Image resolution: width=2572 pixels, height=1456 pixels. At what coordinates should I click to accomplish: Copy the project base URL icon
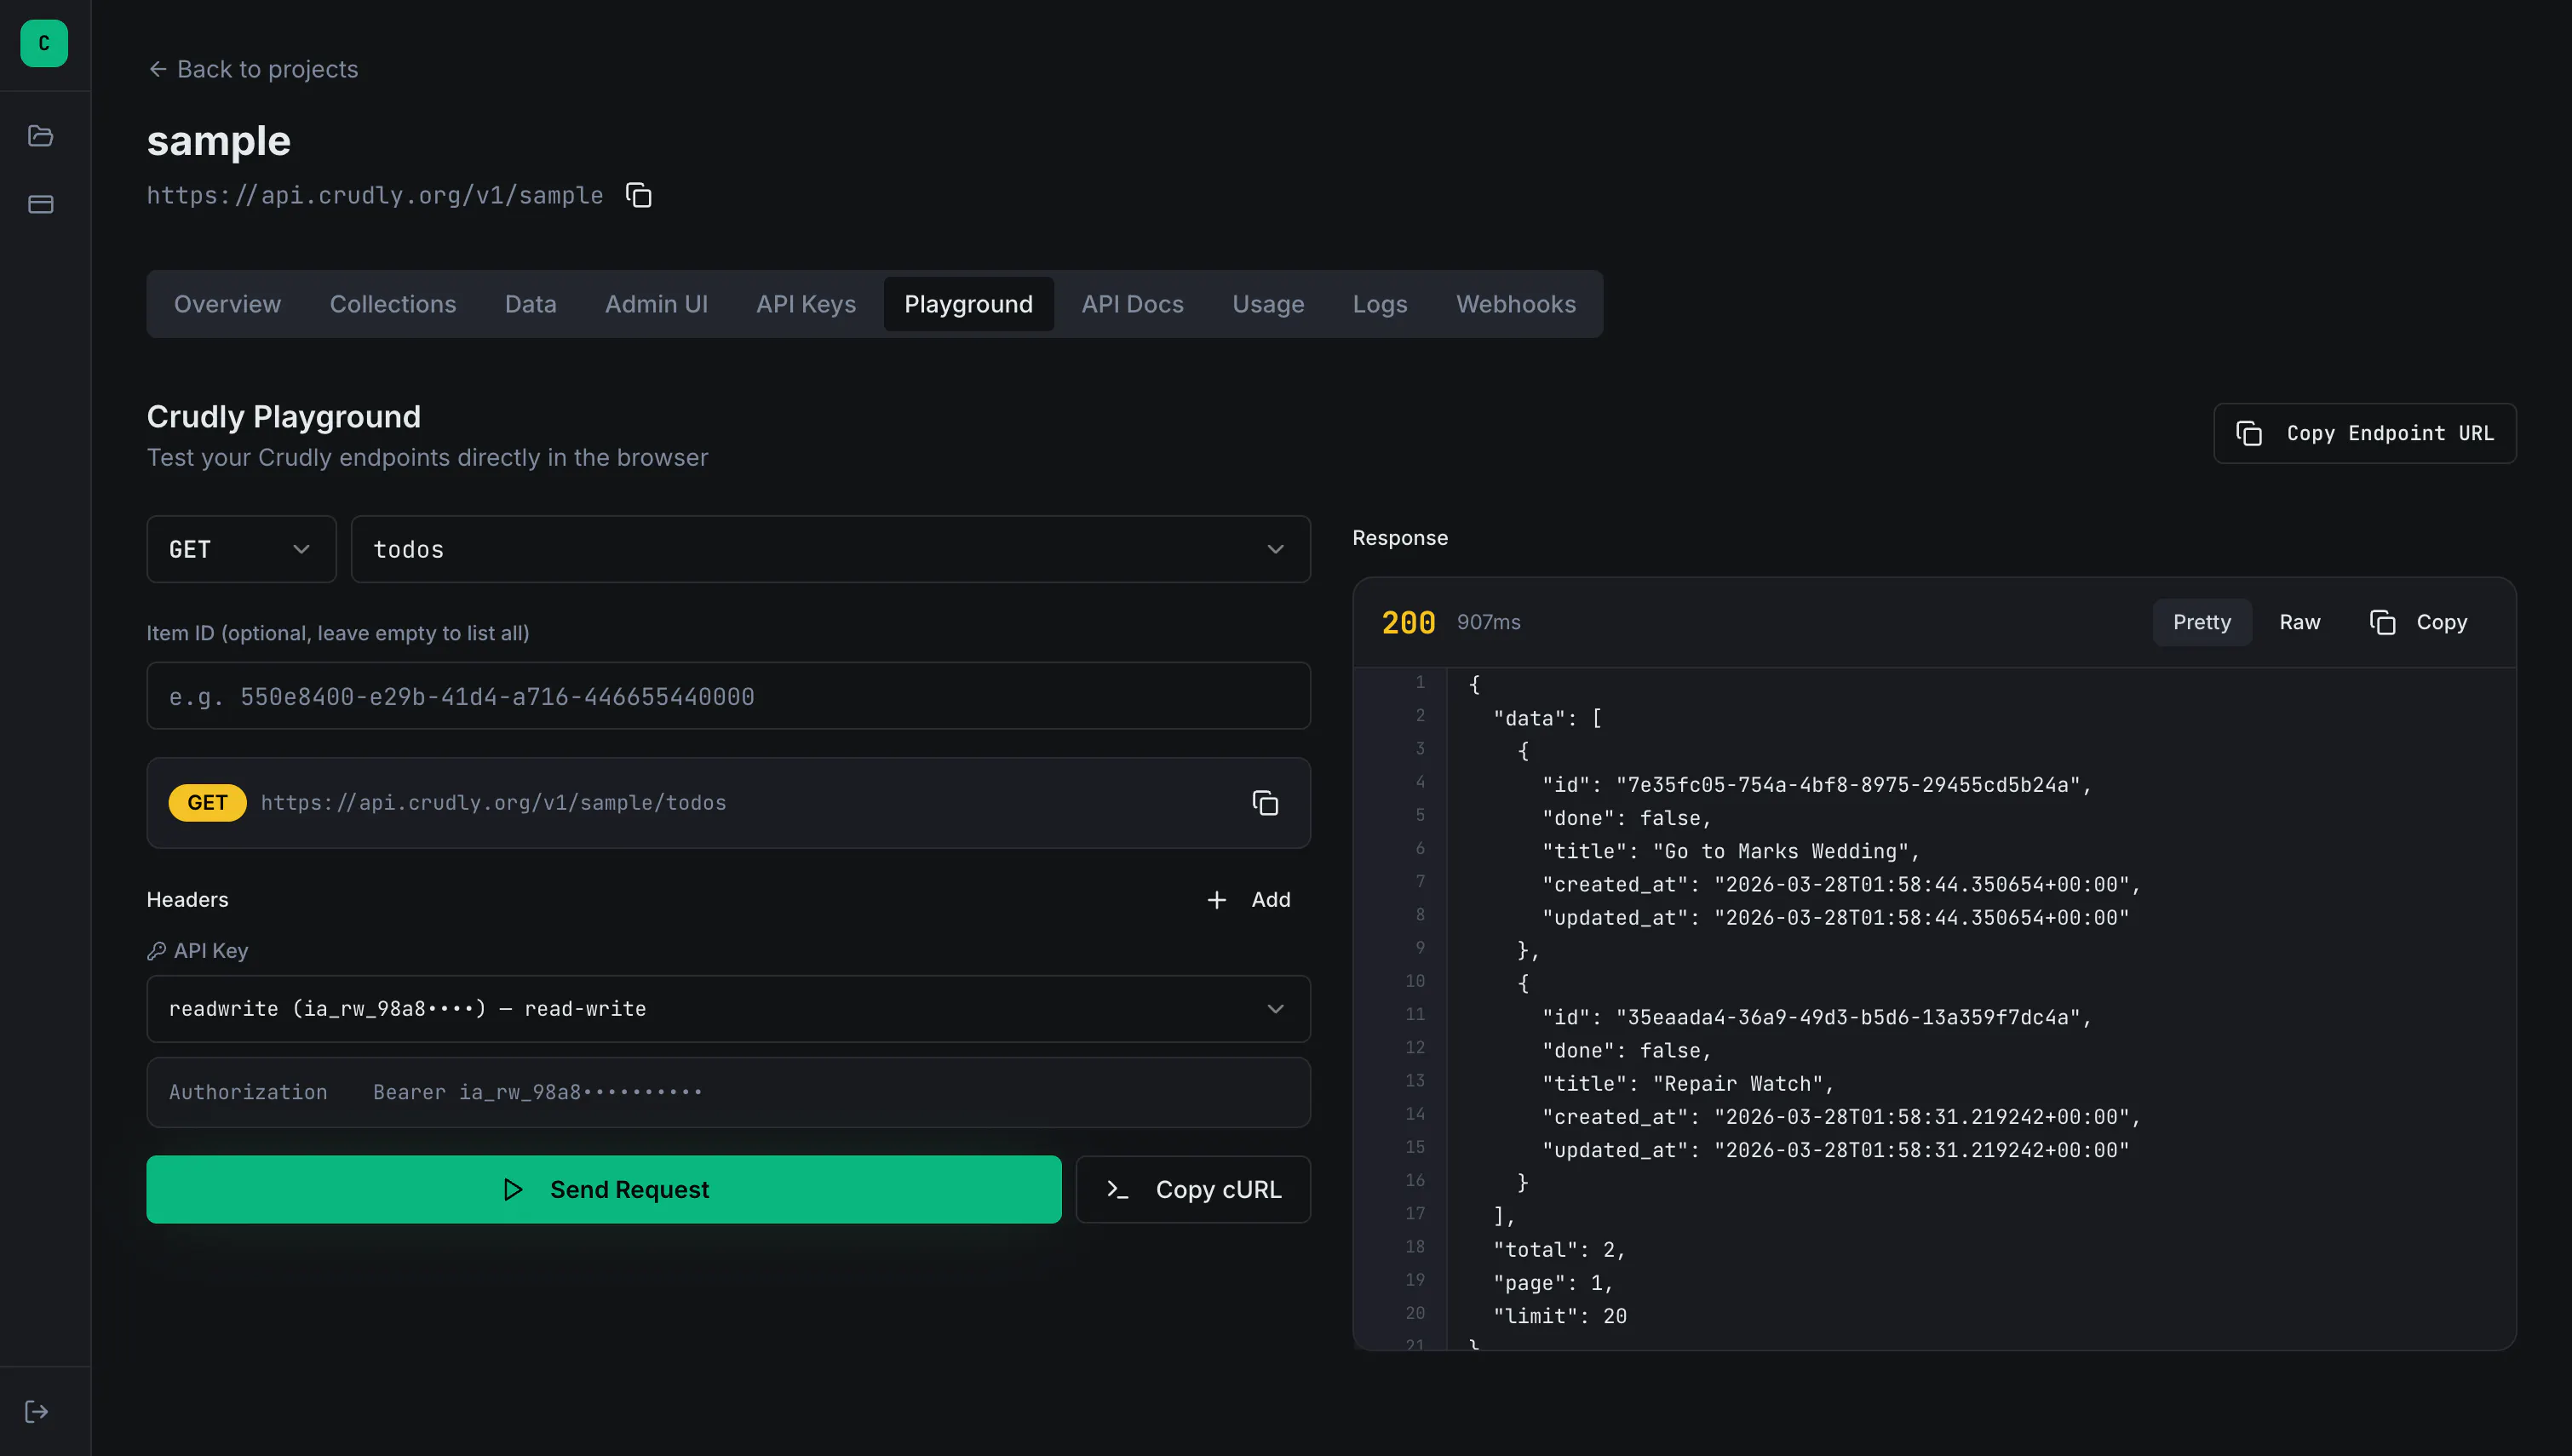639,195
